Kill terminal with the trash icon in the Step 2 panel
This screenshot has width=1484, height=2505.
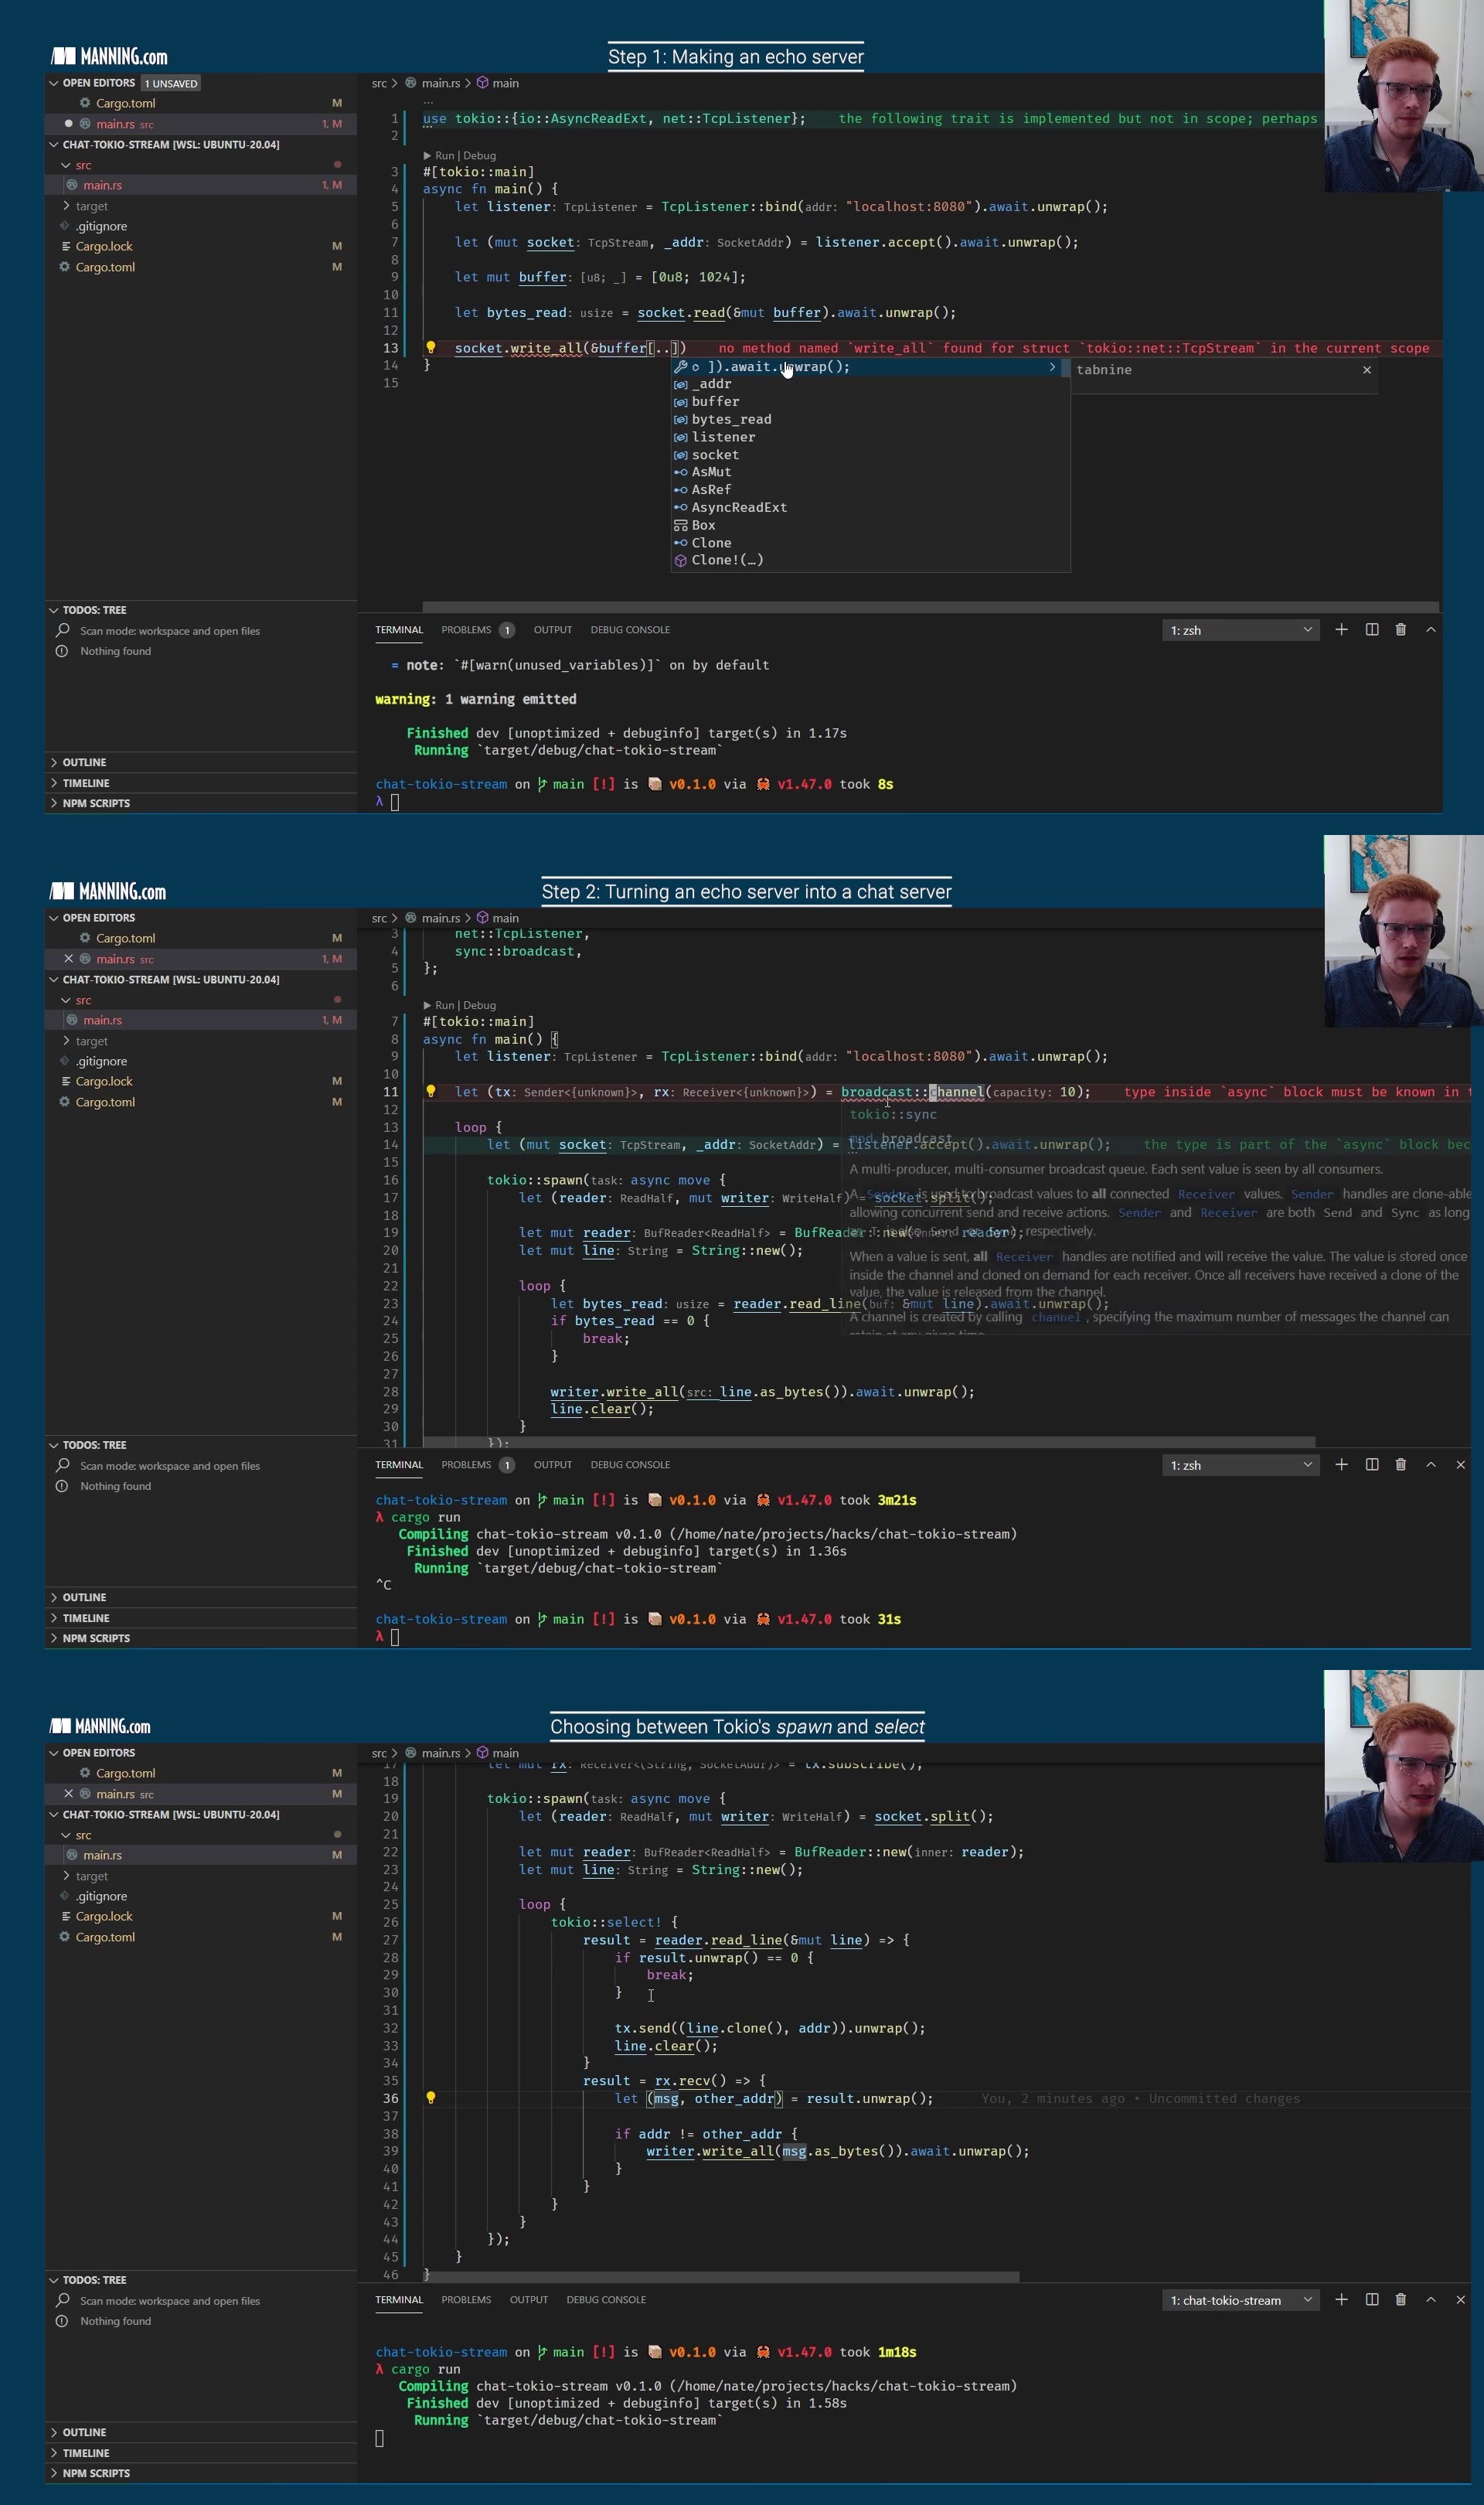(x=1400, y=1464)
